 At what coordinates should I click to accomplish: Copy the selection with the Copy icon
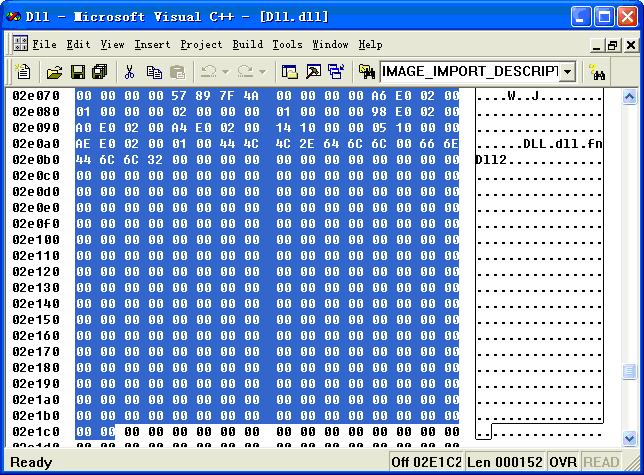tap(154, 72)
